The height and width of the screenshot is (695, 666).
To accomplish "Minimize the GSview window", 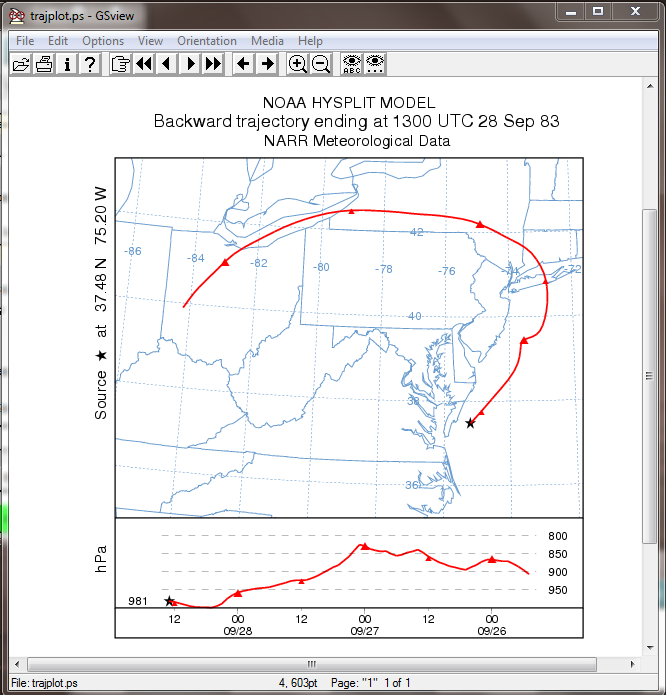I will click(x=571, y=12).
